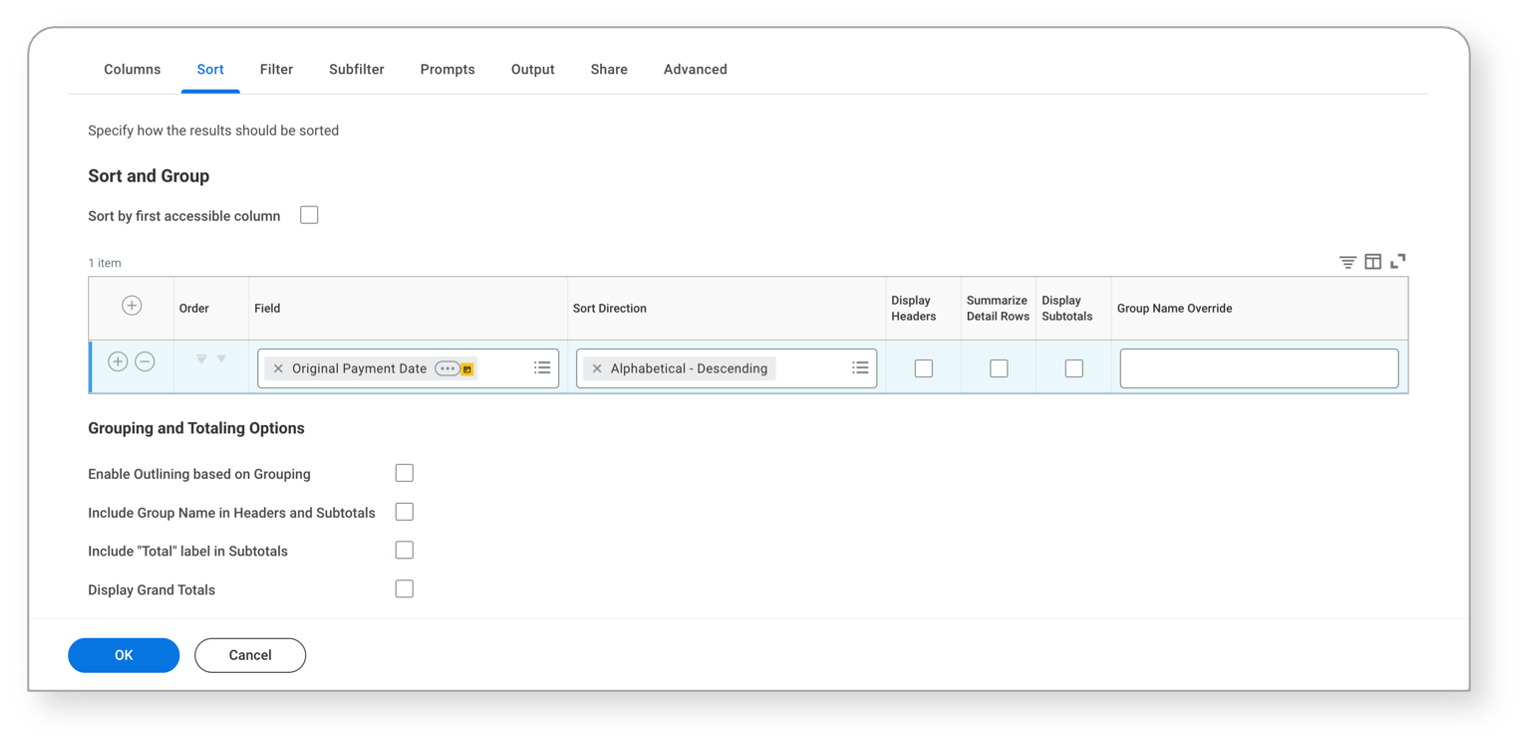Click inside the Field selection box

coord(408,368)
